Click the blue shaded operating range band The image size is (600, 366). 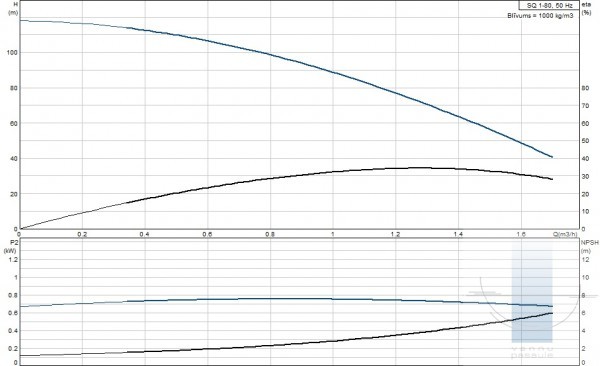click(532, 291)
